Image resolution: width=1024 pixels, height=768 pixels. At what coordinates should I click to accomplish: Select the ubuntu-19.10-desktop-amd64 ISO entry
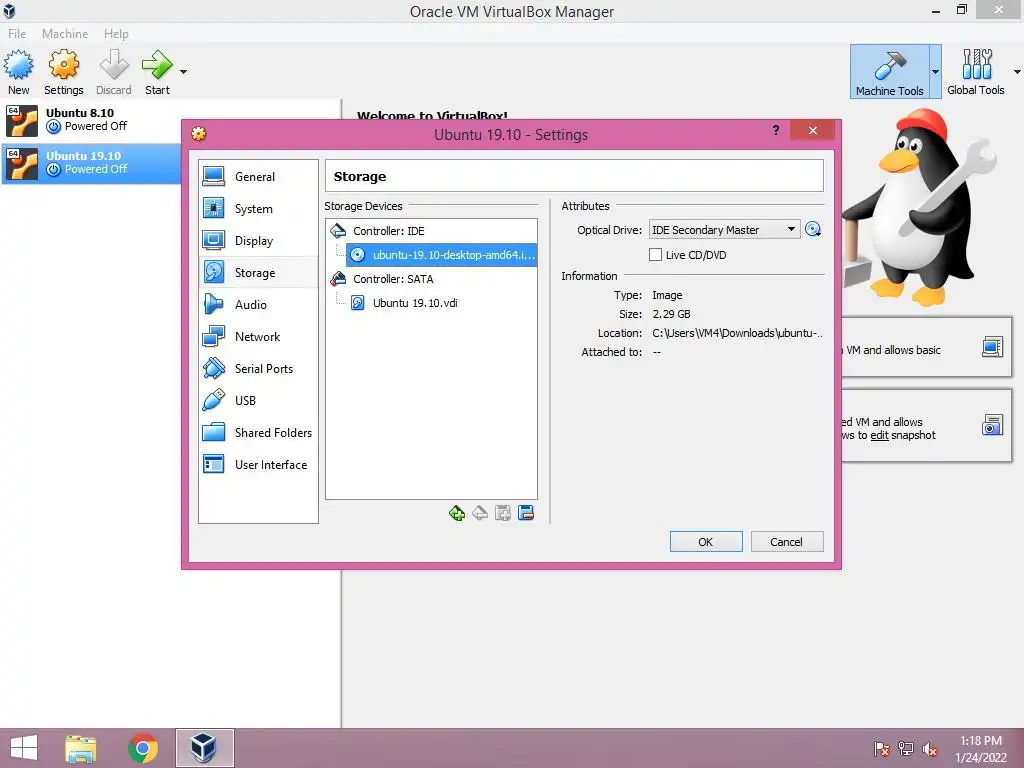[442, 255]
